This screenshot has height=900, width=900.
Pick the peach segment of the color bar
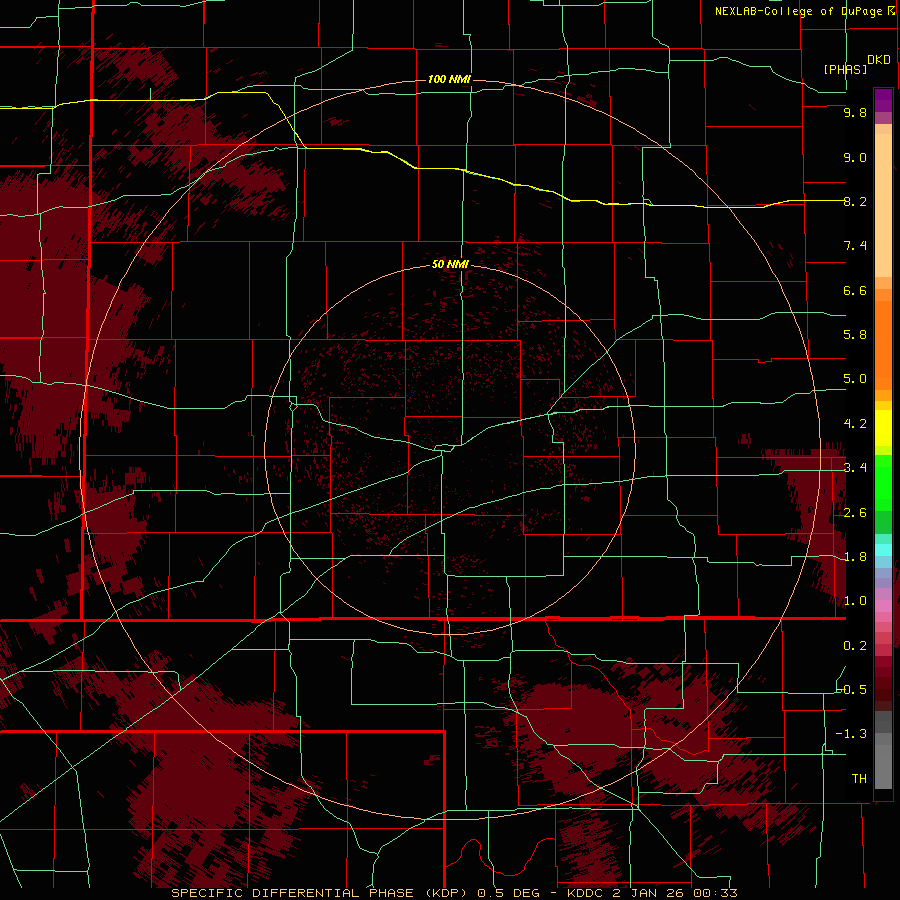click(x=883, y=205)
